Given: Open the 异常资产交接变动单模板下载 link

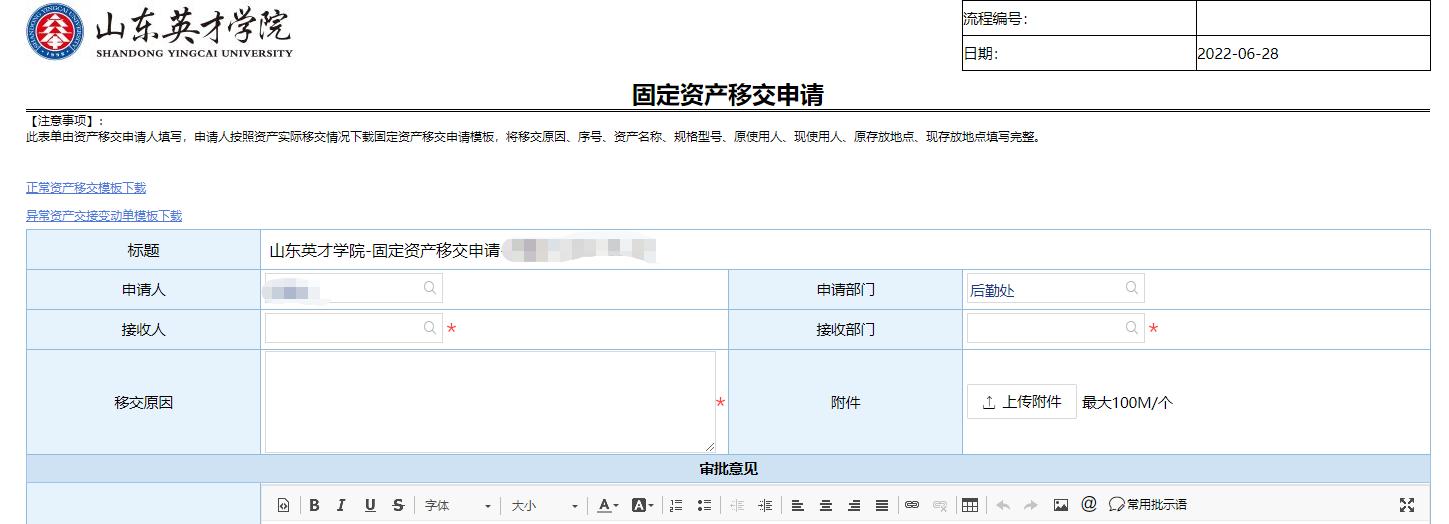Looking at the screenshot, I should pyautogui.click(x=104, y=216).
